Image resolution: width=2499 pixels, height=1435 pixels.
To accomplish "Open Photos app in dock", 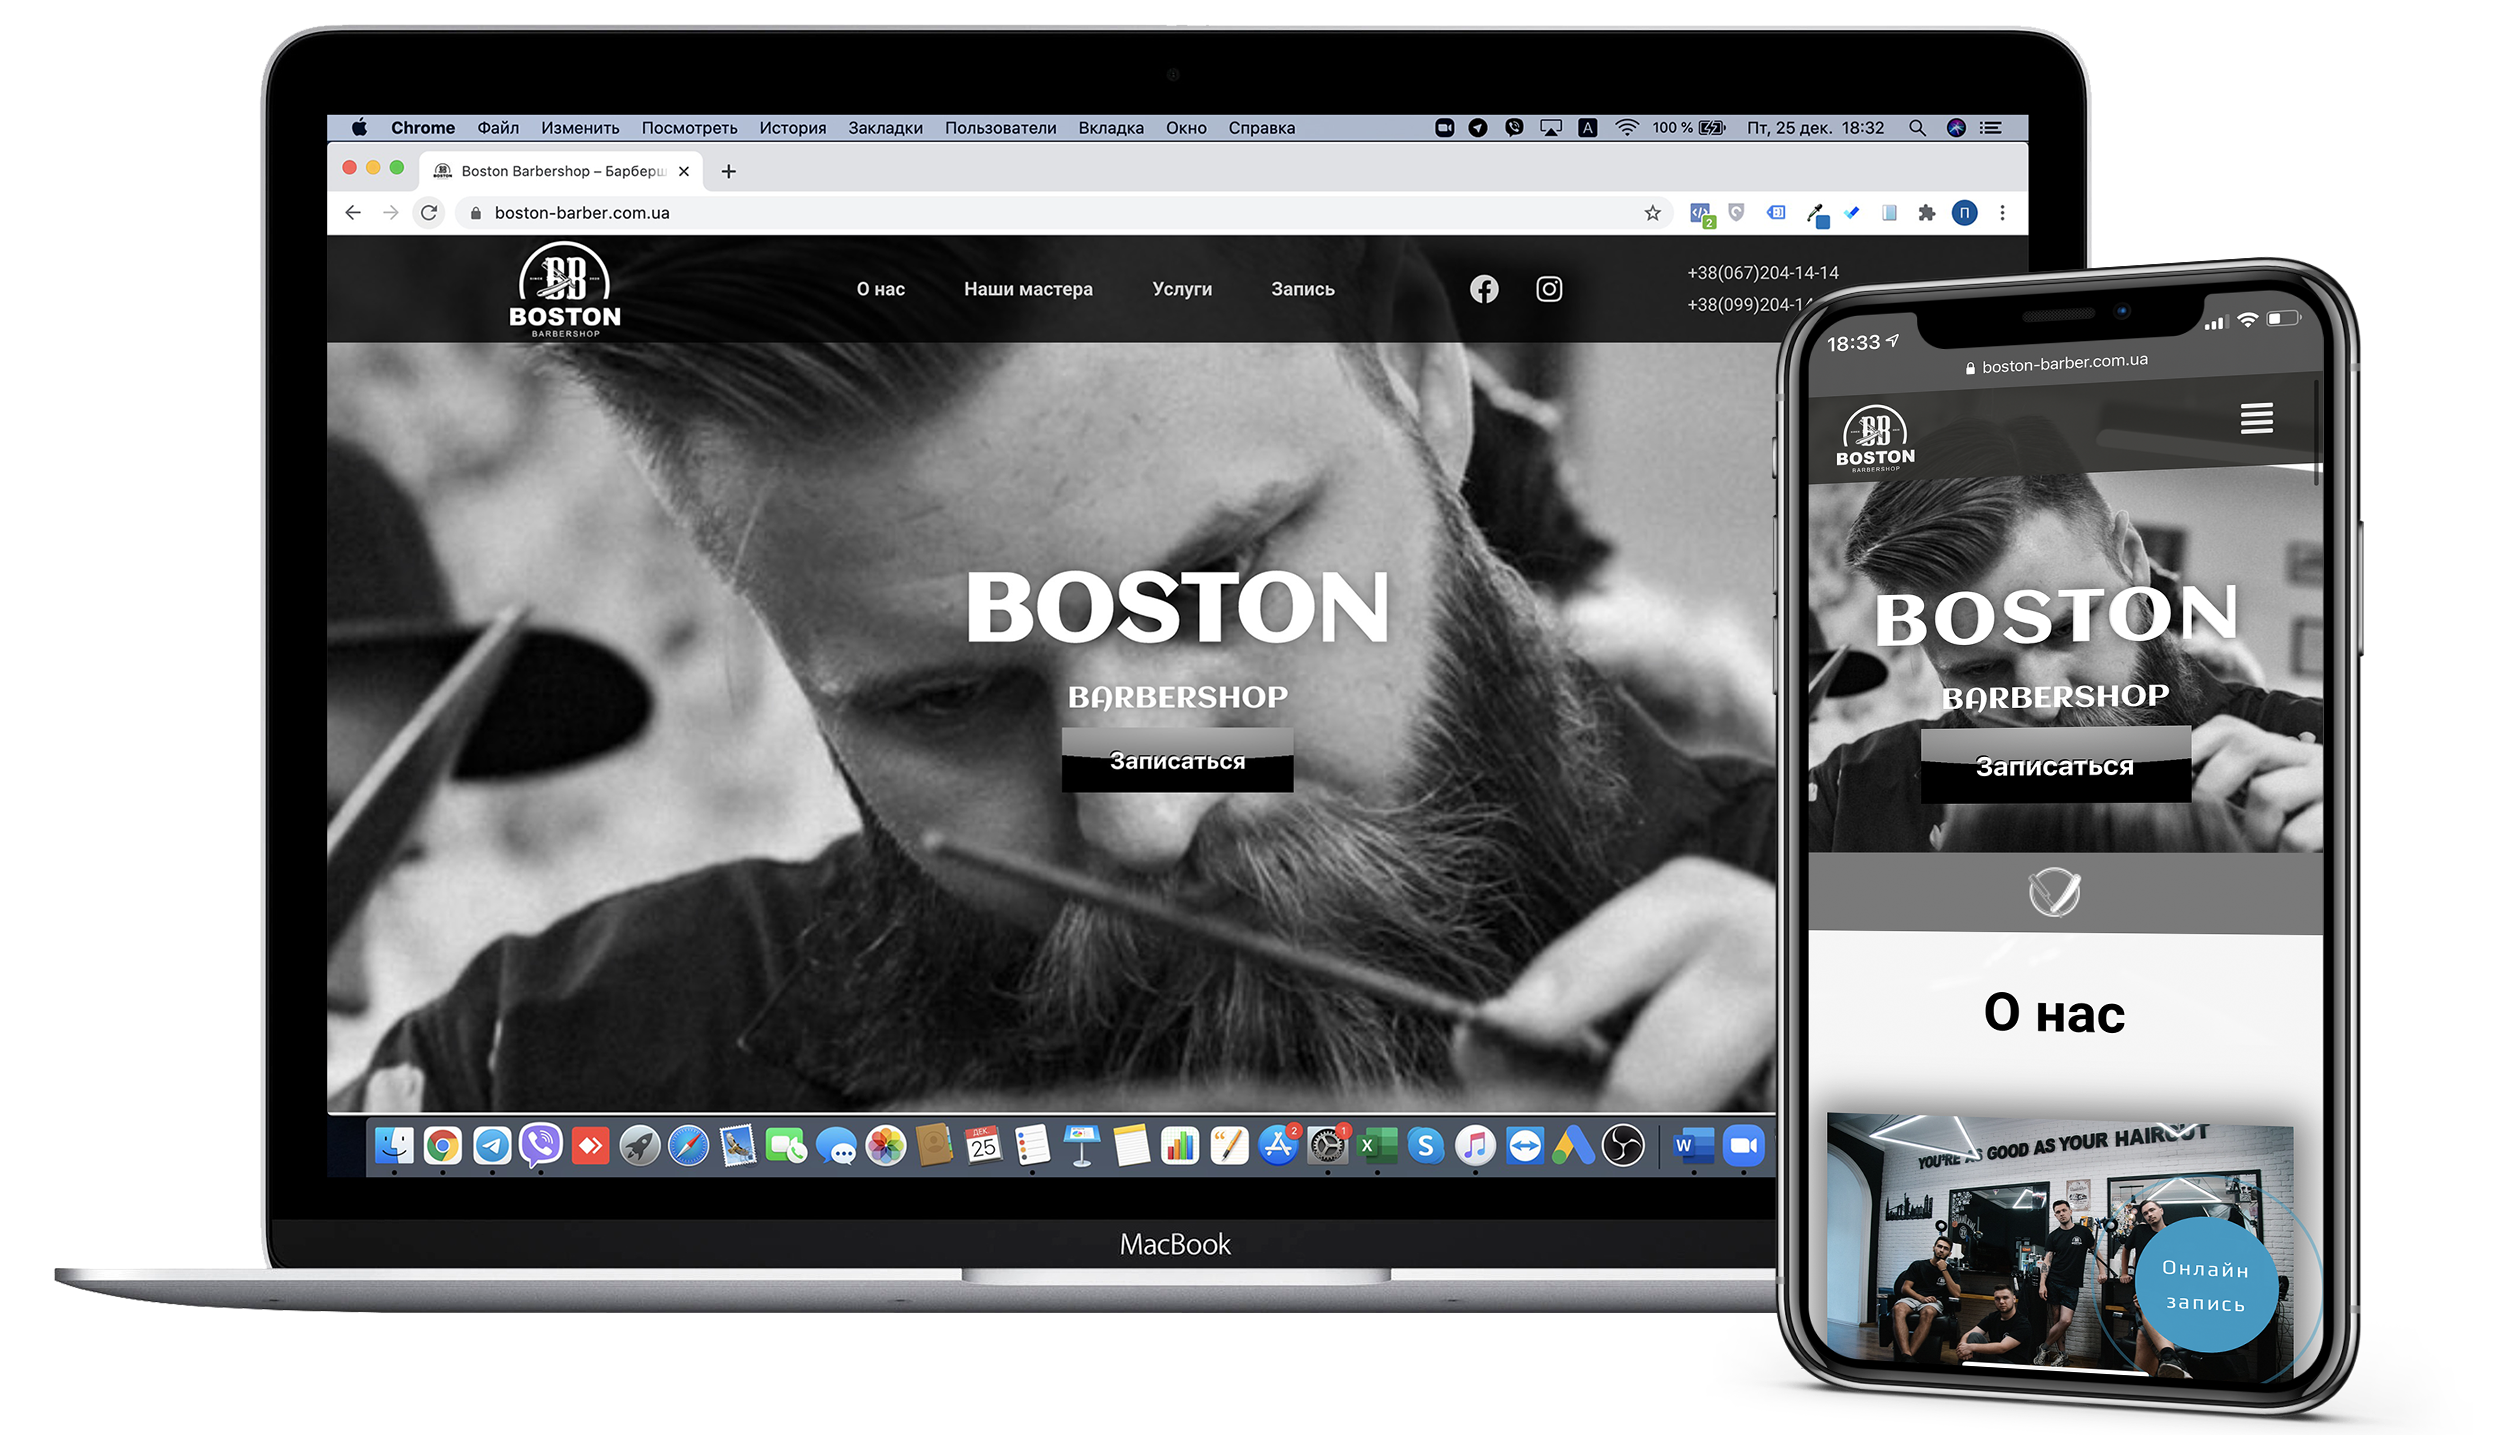I will coord(885,1146).
